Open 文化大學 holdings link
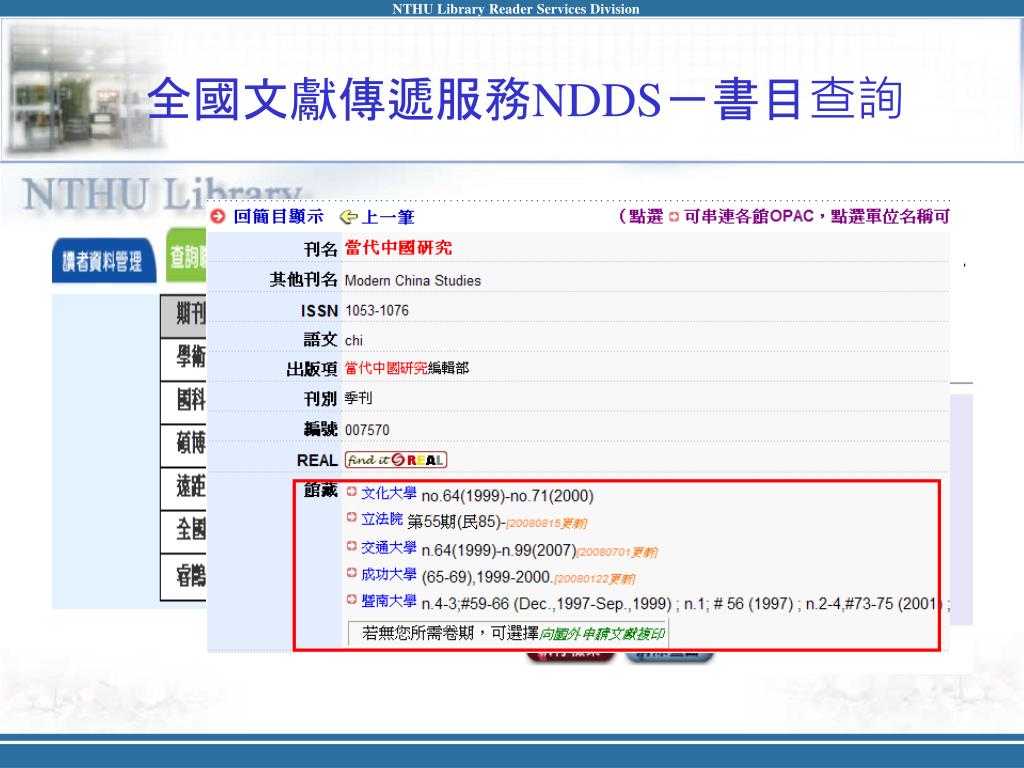 (389, 494)
